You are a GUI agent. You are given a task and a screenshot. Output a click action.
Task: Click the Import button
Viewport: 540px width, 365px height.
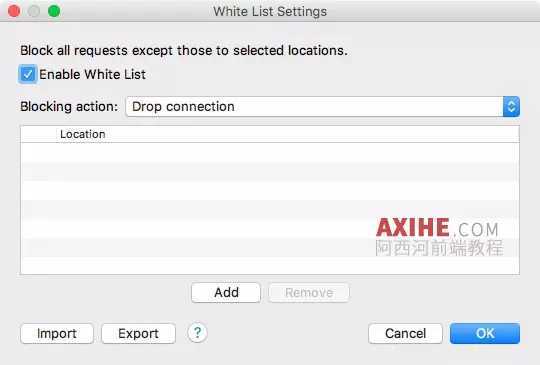tap(57, 333)
